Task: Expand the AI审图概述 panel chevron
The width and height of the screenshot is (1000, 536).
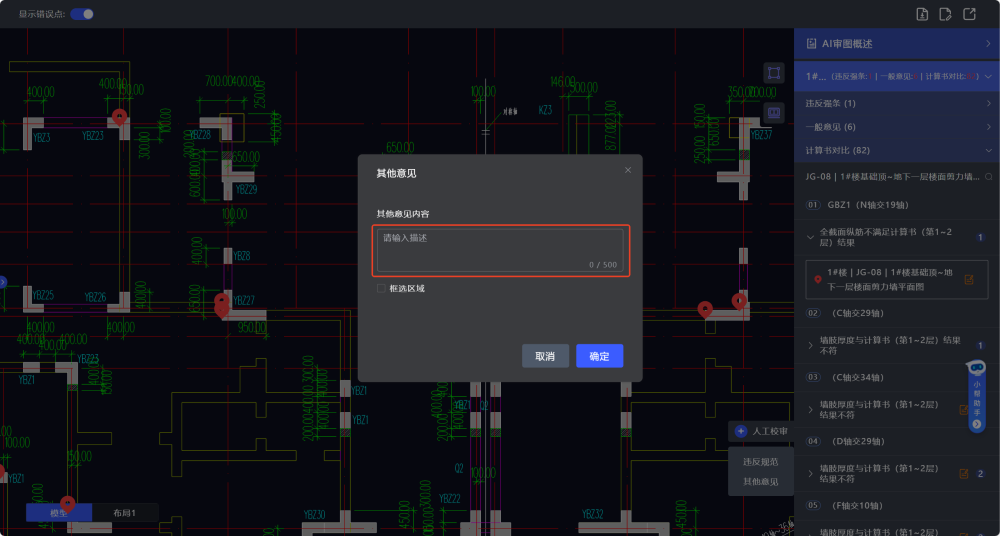Action: [988, 44]
